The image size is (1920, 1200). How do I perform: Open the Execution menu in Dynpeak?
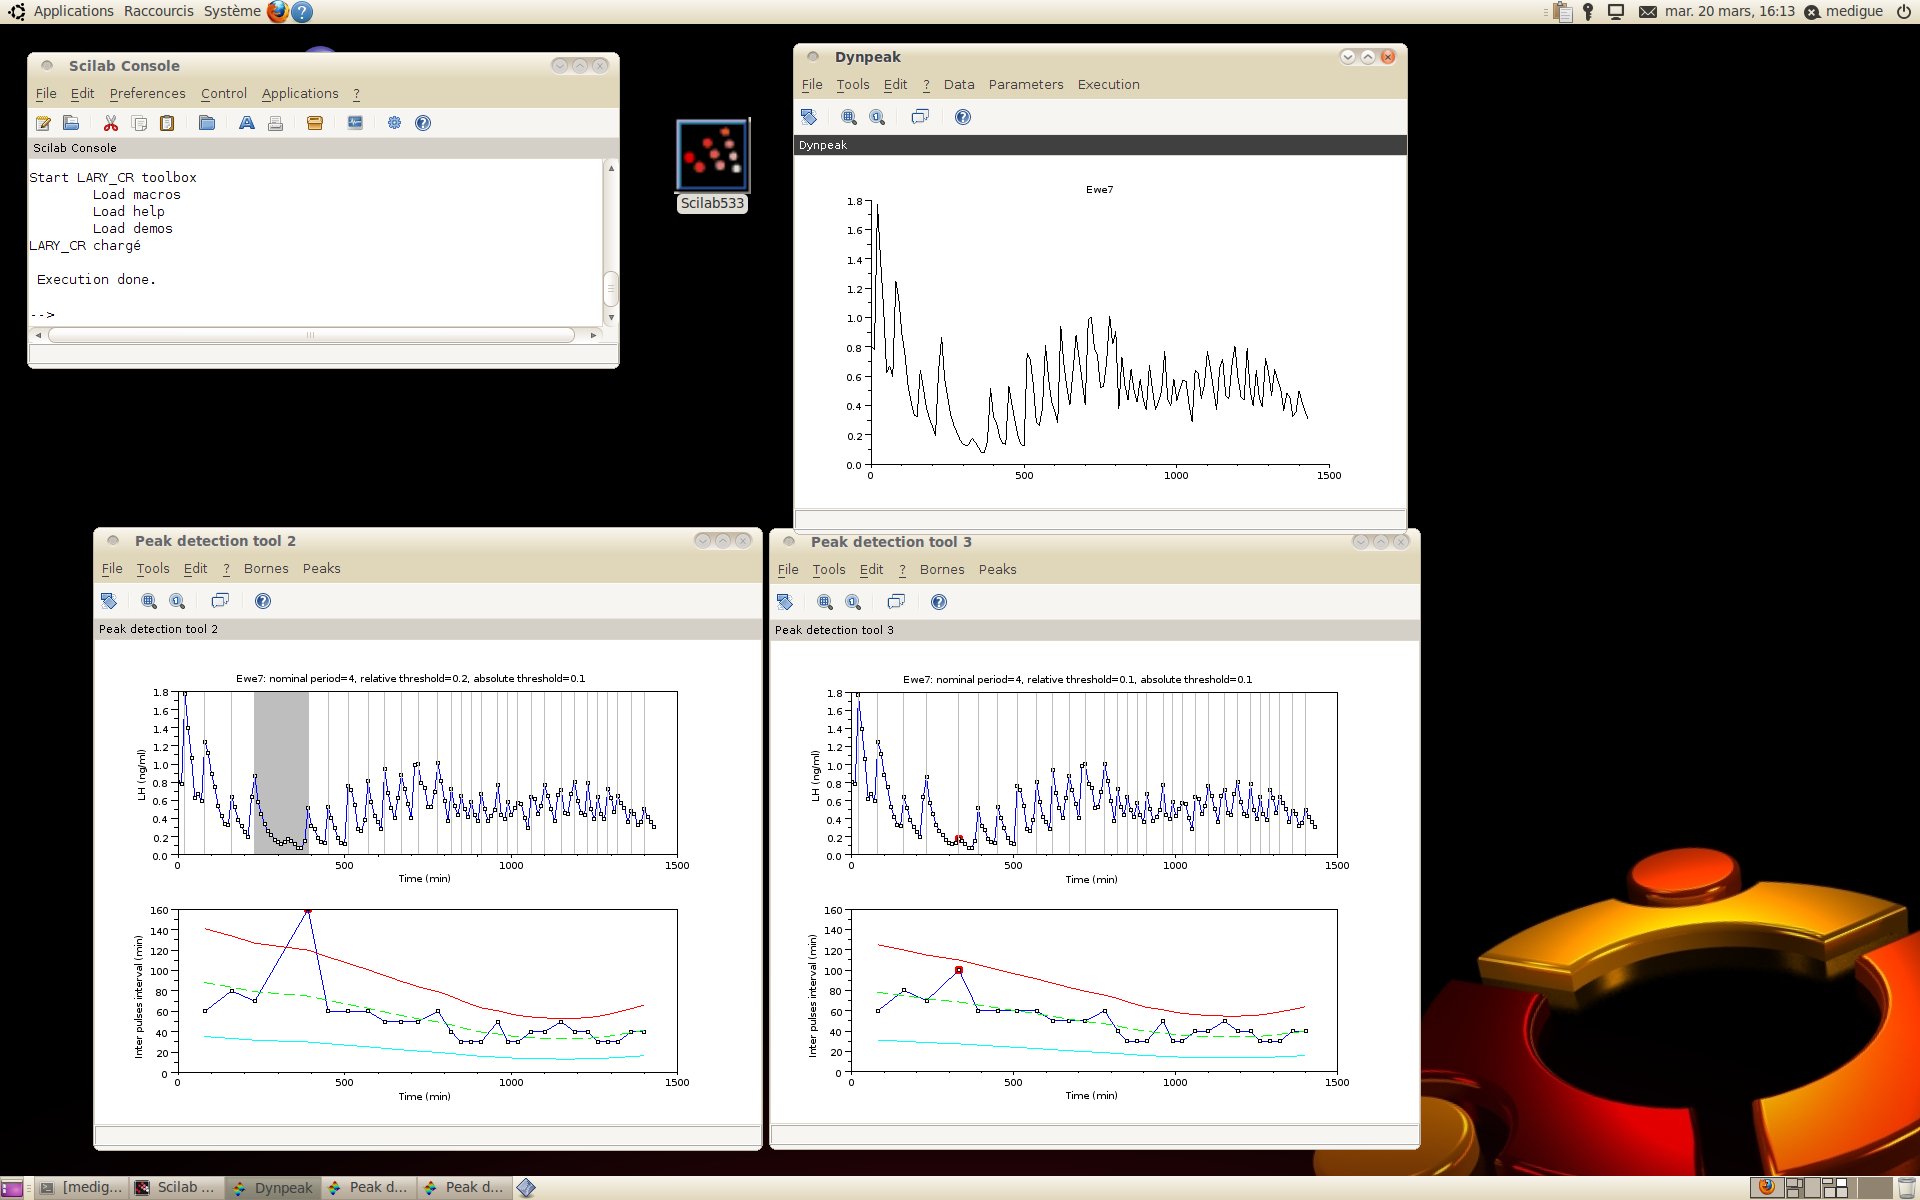(x=1108, y=85)
